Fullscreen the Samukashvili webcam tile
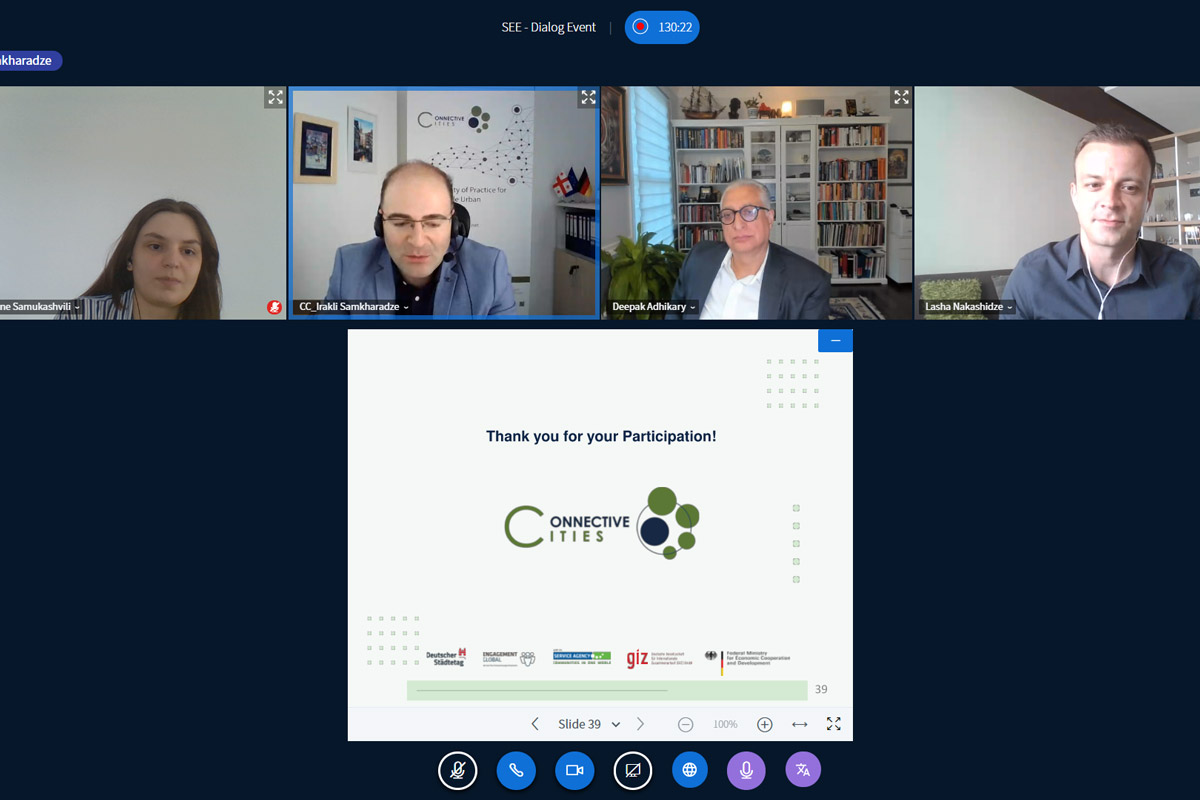The height and width of the screenshot is (800, 1200). [x=275, y=97]
